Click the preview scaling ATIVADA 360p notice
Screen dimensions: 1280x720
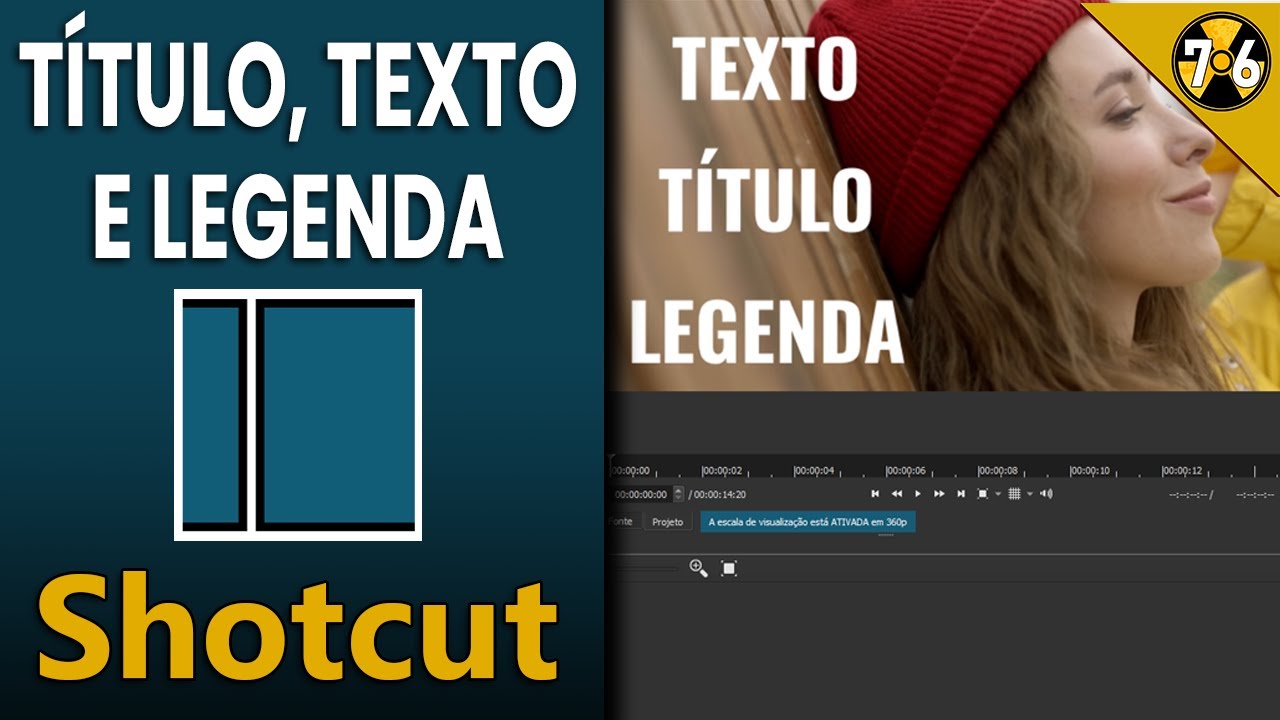click(808, 522)
